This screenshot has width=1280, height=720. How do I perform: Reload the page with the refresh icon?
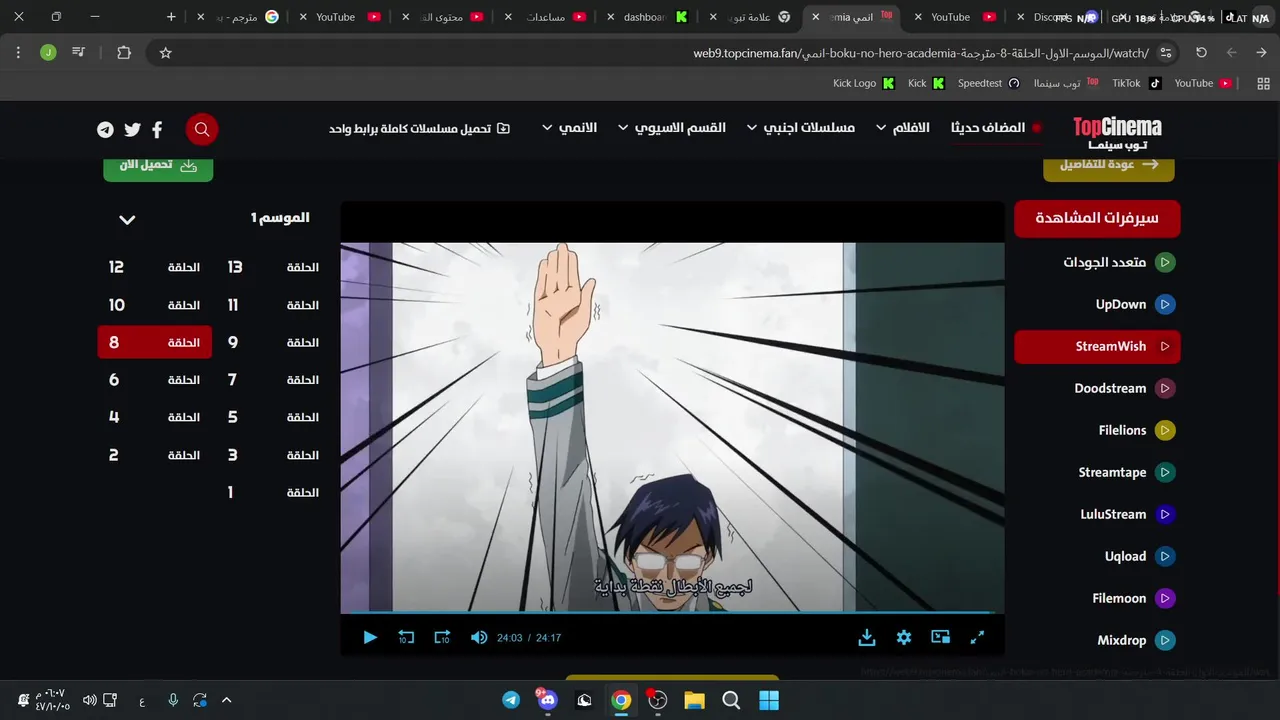pyautogui.click(x=1201, y=53)
